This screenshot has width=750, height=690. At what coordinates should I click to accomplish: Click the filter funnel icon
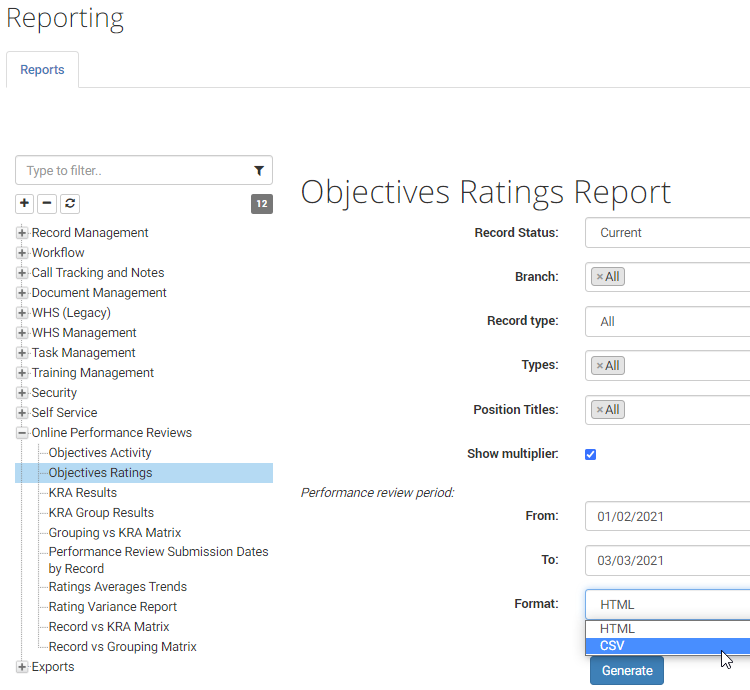(259, 170)
